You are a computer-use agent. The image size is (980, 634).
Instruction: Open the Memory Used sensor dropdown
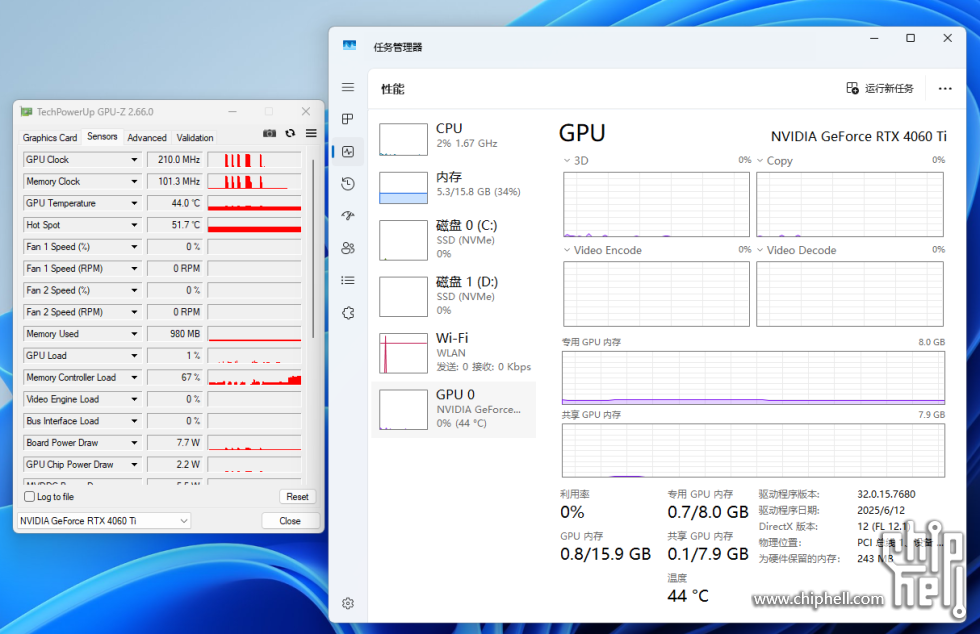click(x=134, y=334)
